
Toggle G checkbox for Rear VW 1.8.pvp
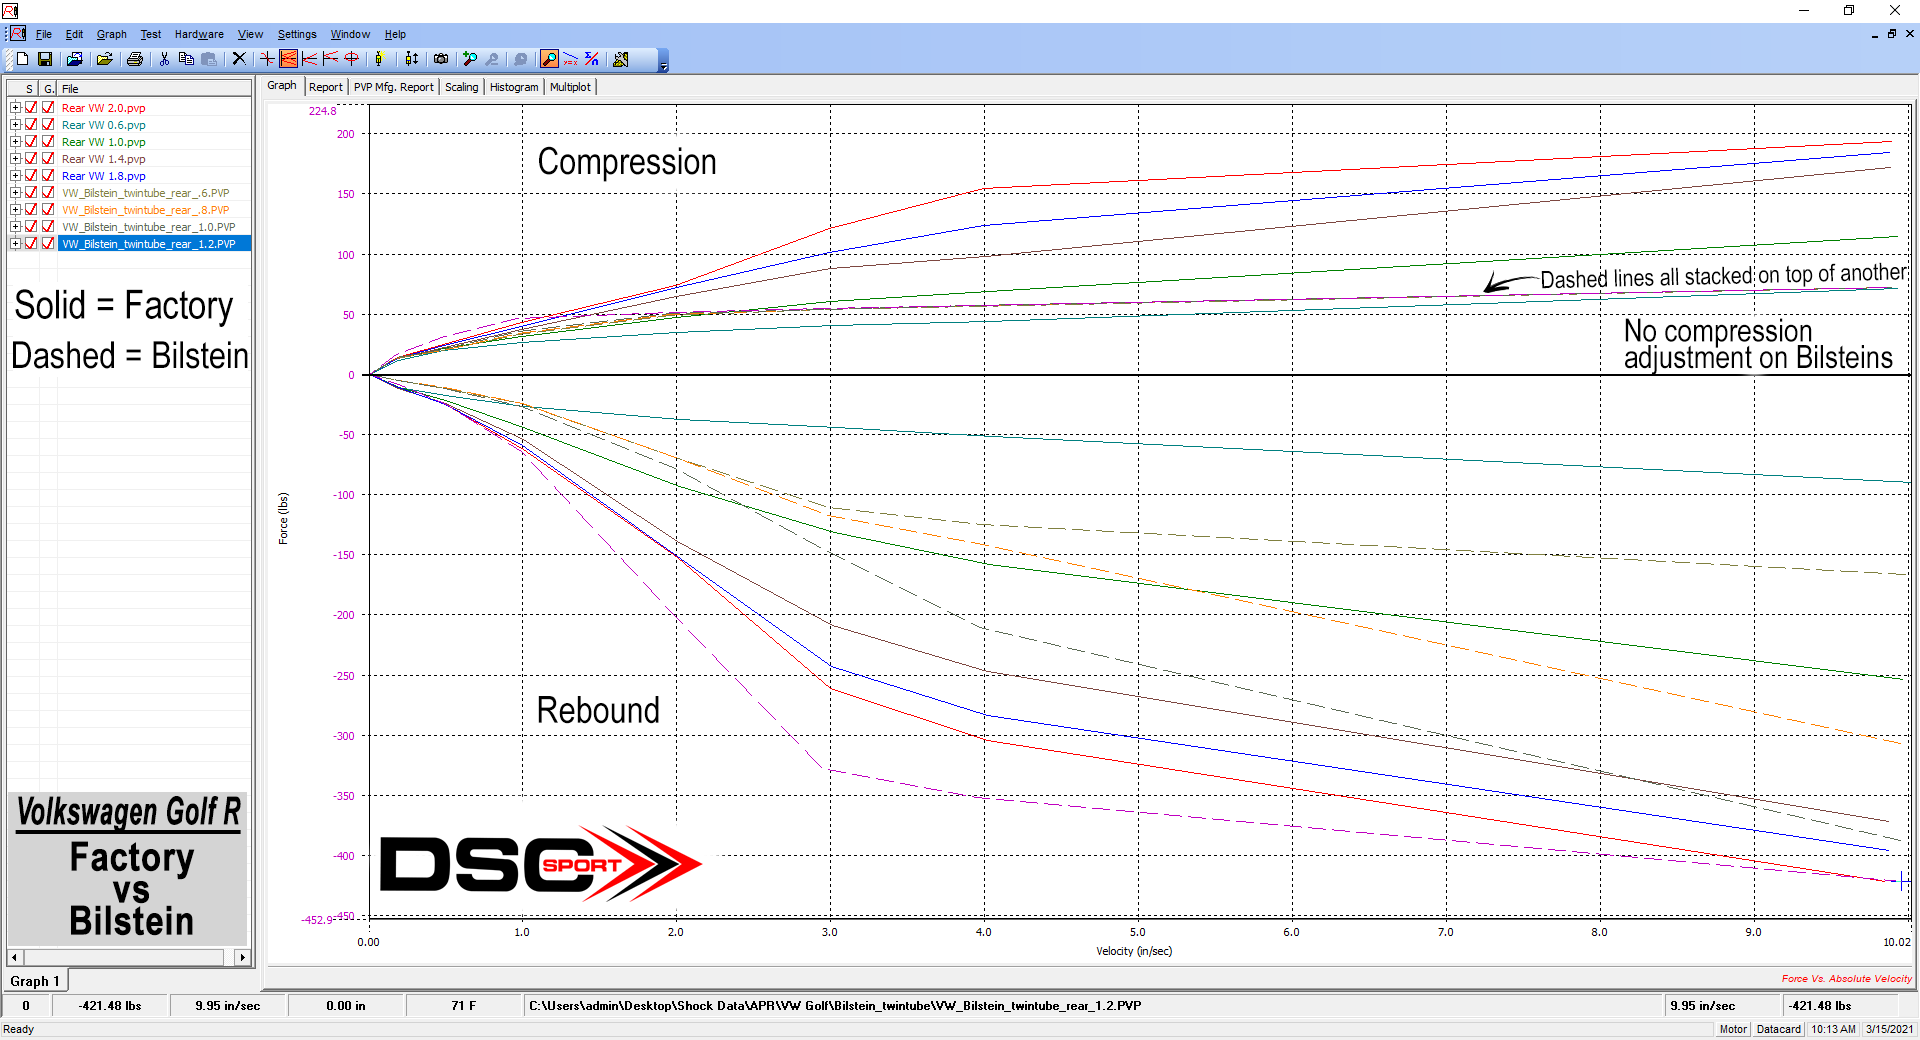[48, 176]
